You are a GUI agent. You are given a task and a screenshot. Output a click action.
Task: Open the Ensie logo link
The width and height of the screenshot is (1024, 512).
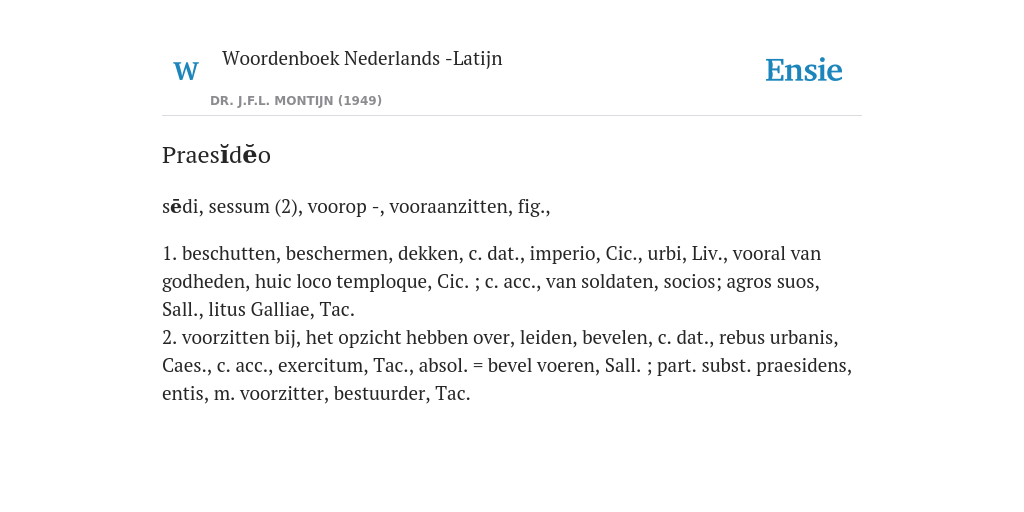(x=803, y=71)
